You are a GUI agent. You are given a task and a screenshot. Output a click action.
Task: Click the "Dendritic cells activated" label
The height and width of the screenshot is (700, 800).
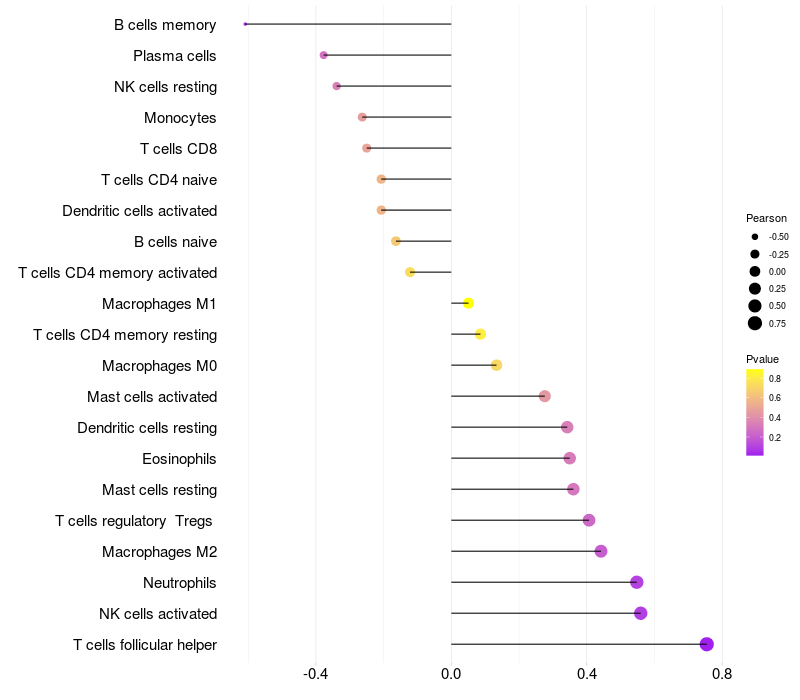click(140, 211)
